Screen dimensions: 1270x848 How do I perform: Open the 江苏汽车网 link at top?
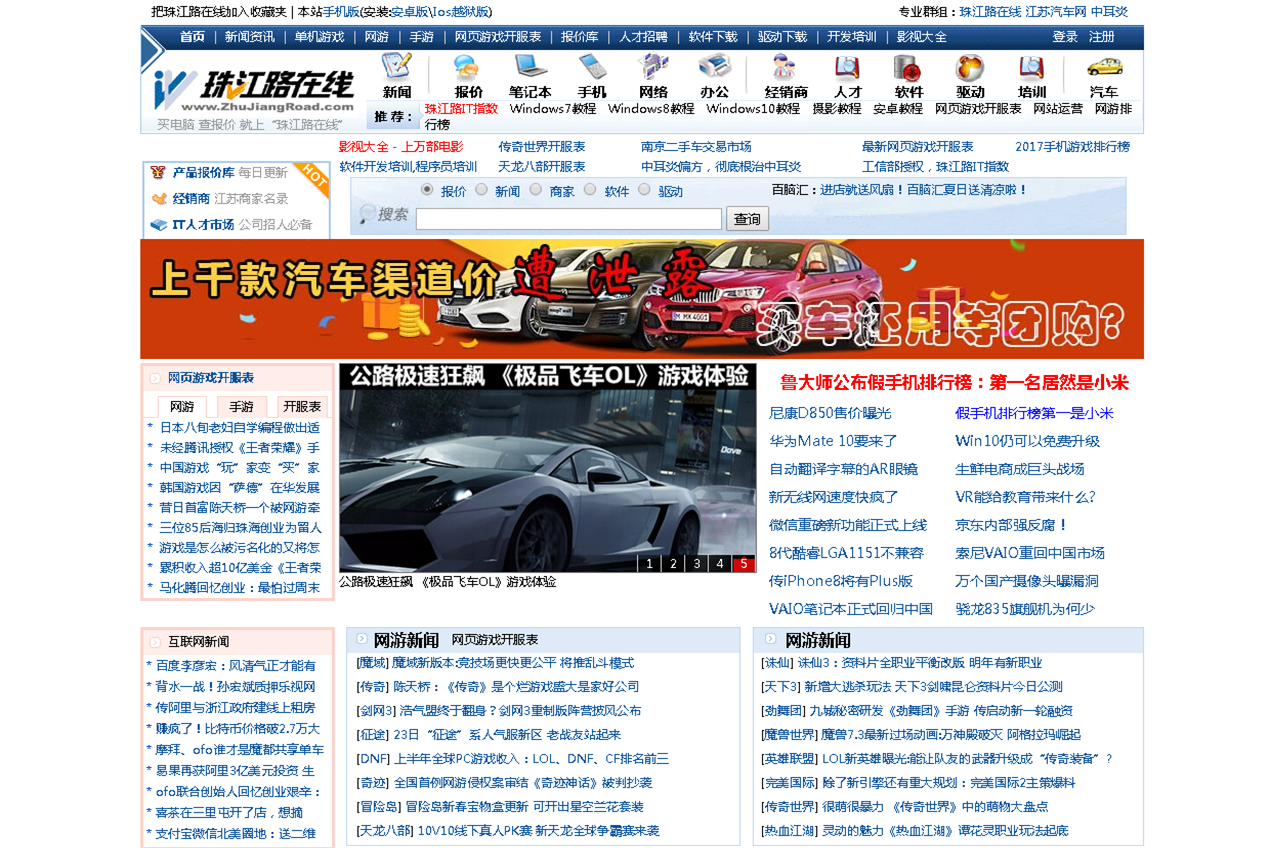(x=1056, y=12)
